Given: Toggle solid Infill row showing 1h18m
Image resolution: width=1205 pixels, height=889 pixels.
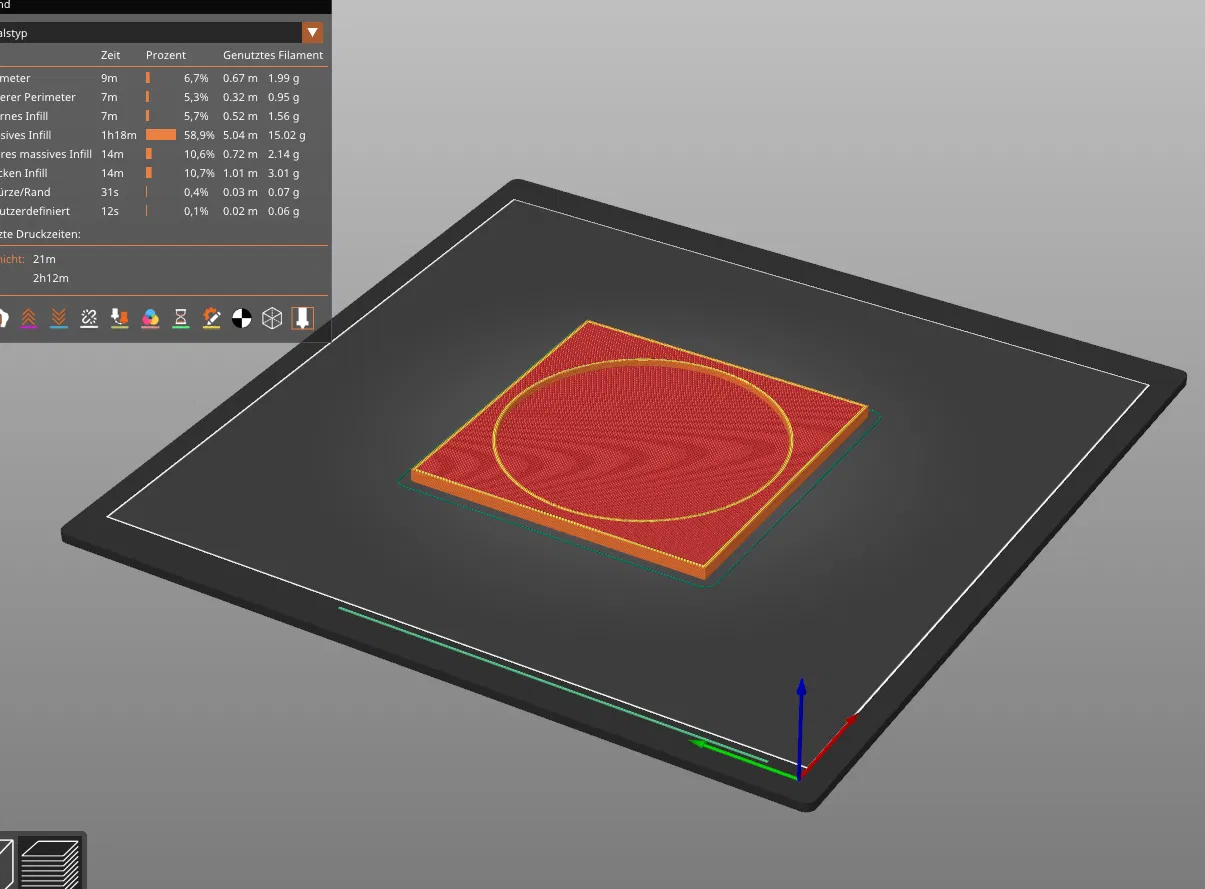Looking at the screenshot, I should click(162, 135).
